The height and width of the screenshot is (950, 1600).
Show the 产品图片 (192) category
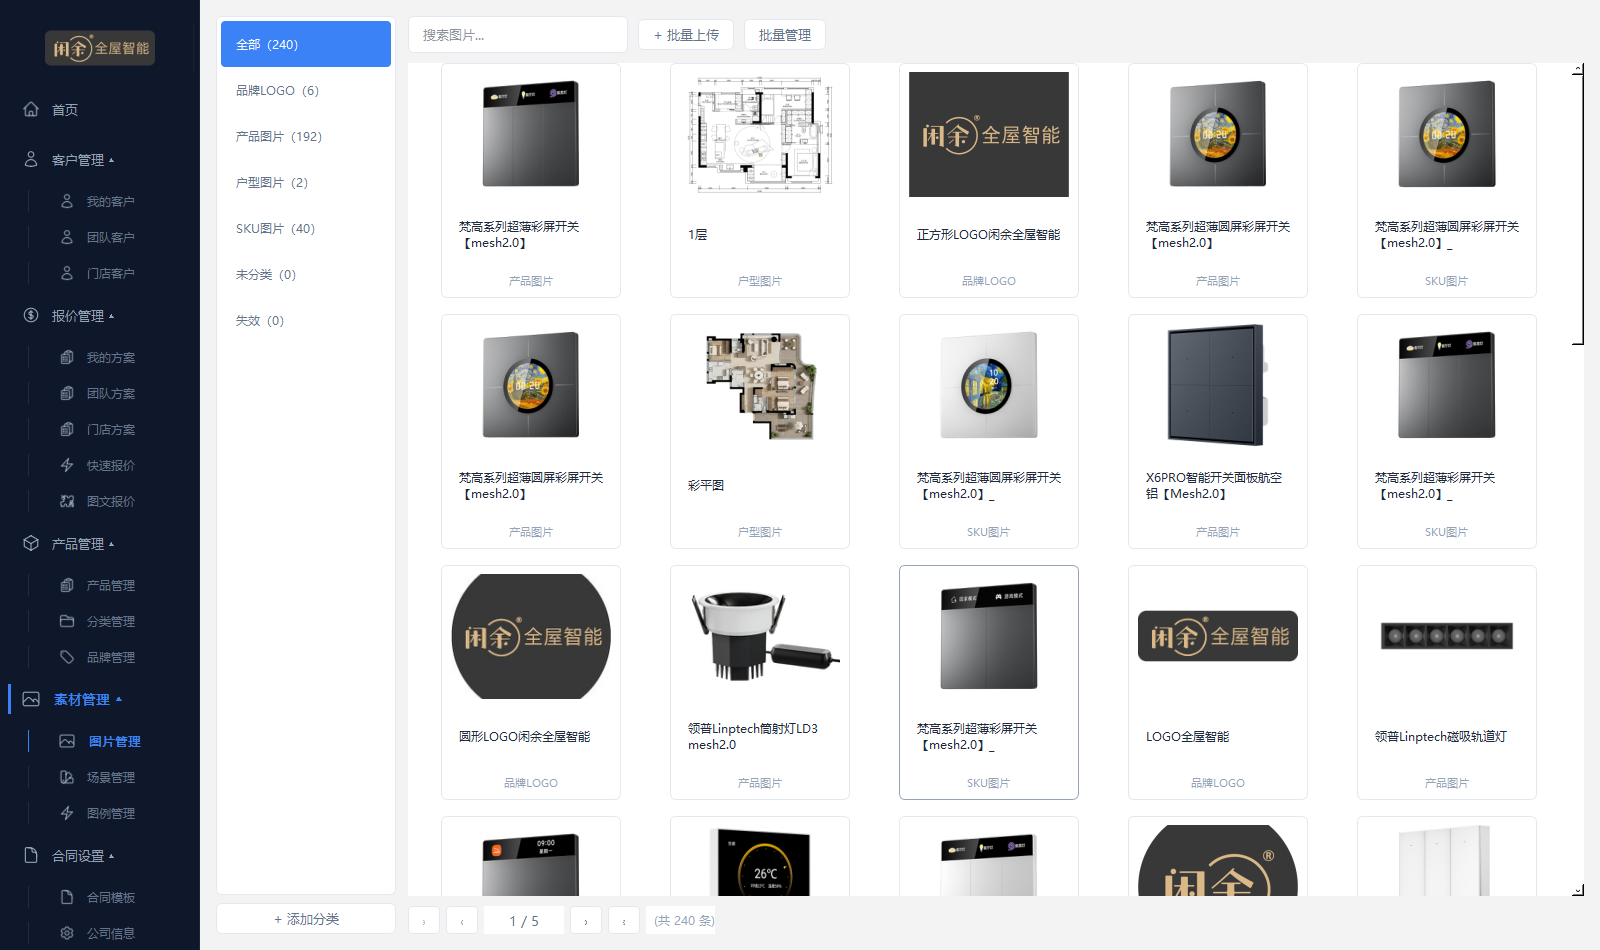(306, 136)
